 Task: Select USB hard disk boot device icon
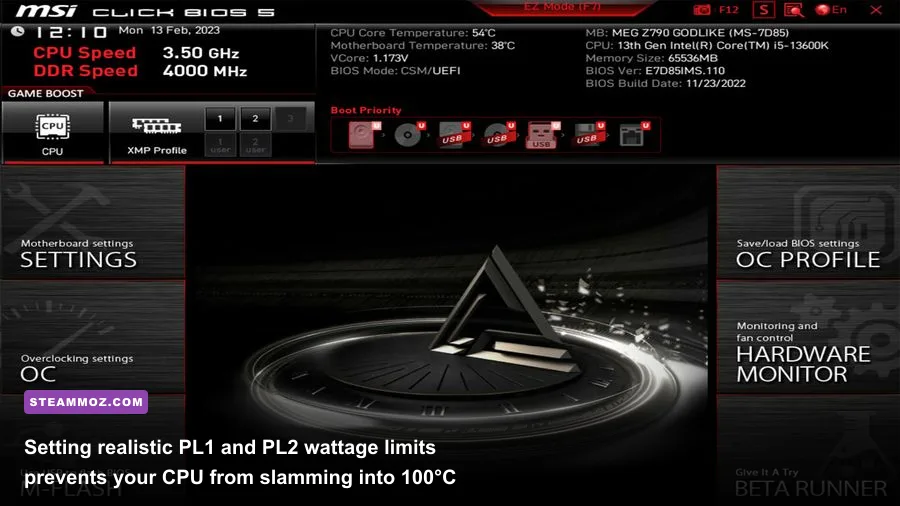click(x=454, y=135)
